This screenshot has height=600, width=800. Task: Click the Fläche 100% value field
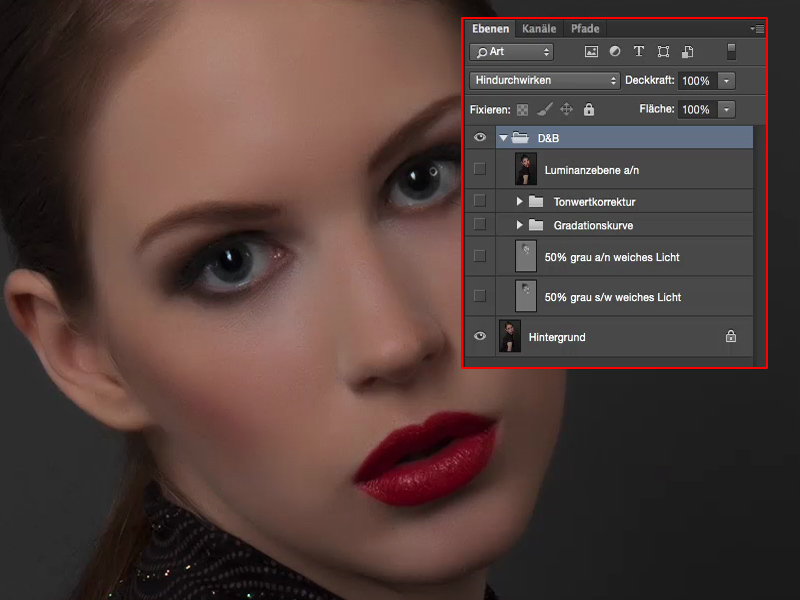[x=697, y=109]
